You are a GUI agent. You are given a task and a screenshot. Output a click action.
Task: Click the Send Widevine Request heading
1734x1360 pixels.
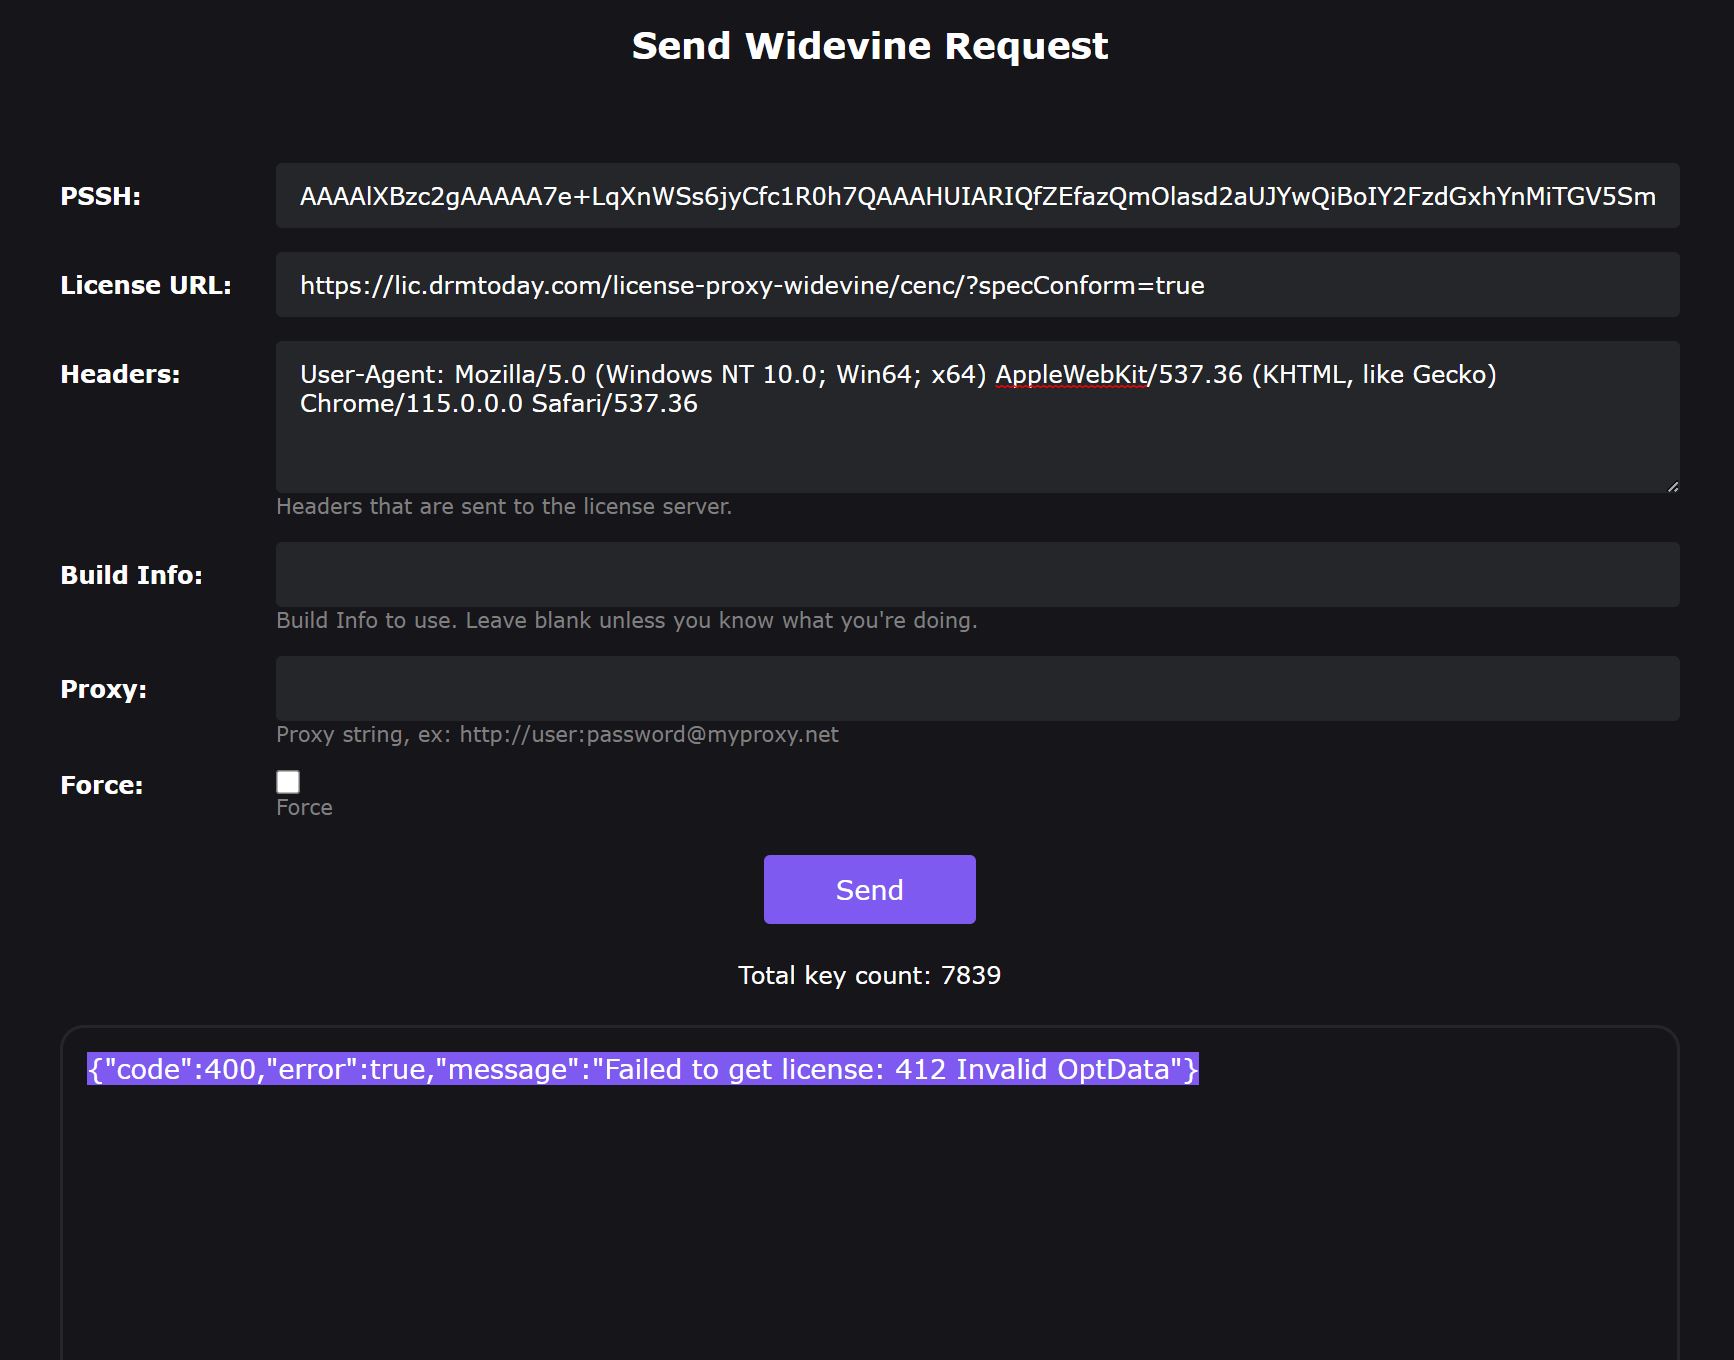coord(869,46)
